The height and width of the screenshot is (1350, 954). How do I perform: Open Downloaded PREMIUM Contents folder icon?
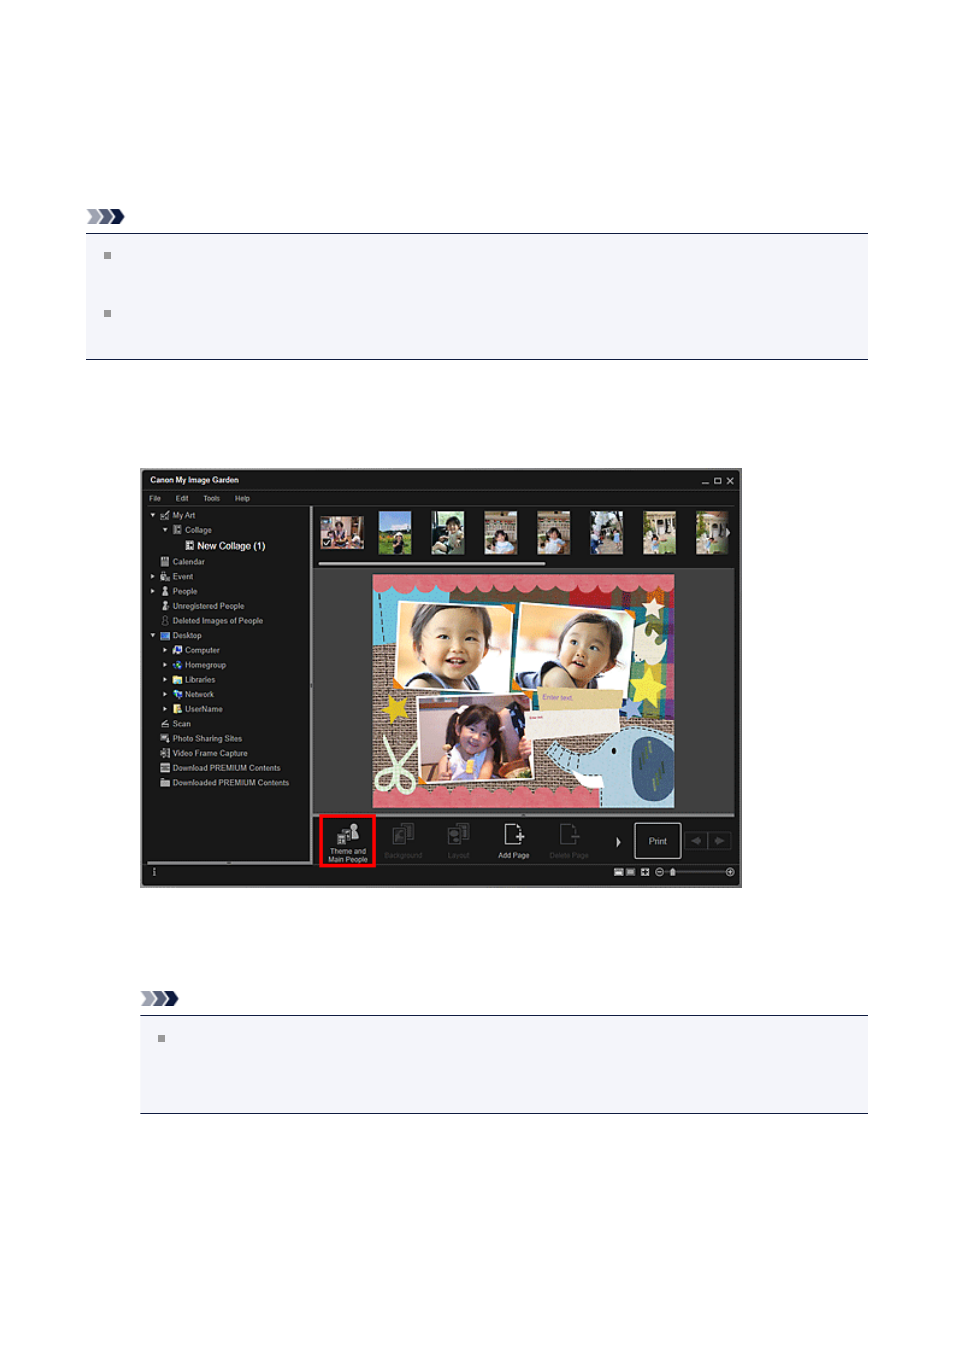(x=165, y=783)
